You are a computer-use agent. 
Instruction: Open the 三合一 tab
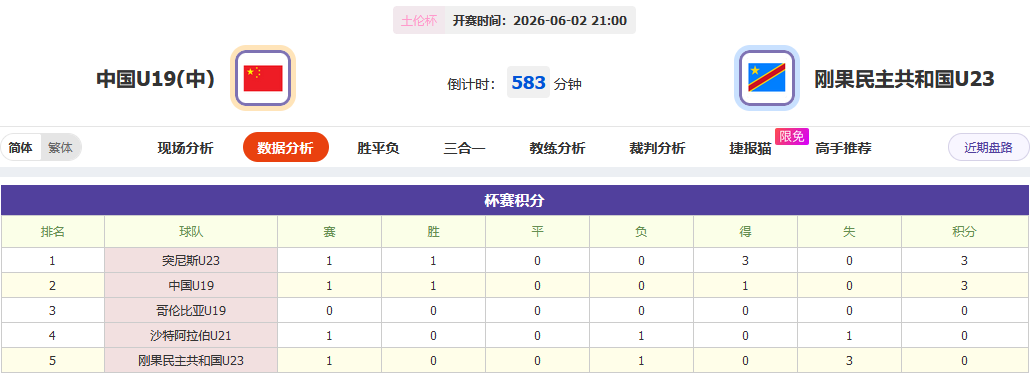[x=464, y=148]
